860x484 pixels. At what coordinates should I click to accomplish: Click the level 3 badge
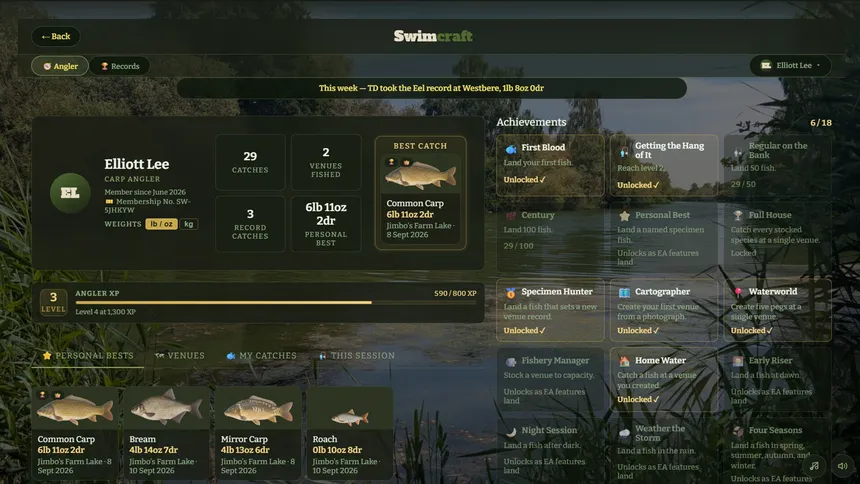click(53, 302)
